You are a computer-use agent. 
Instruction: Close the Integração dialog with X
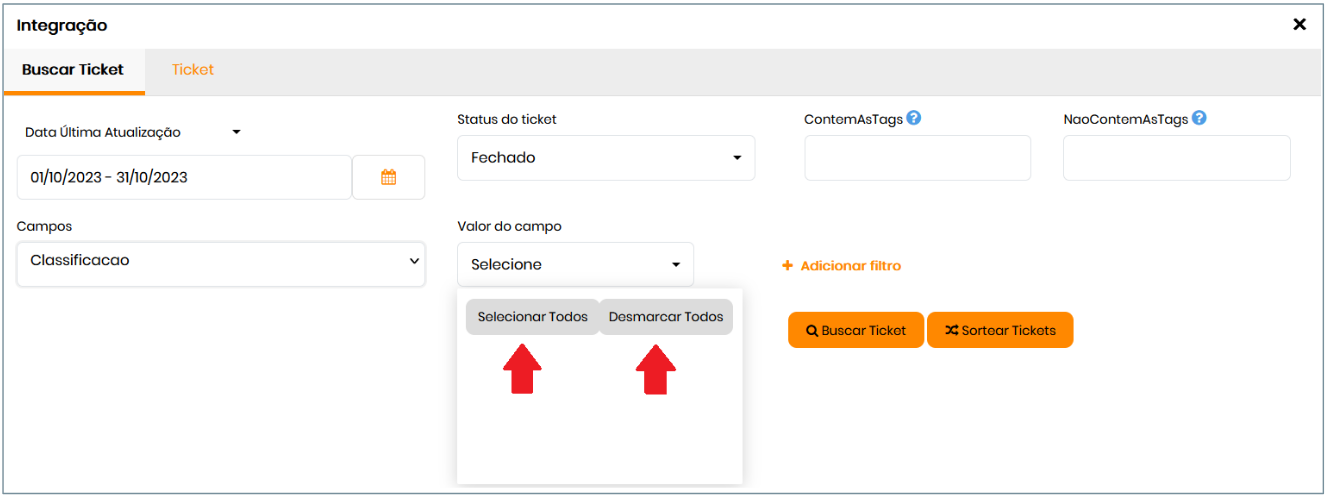coord(1299,25)
